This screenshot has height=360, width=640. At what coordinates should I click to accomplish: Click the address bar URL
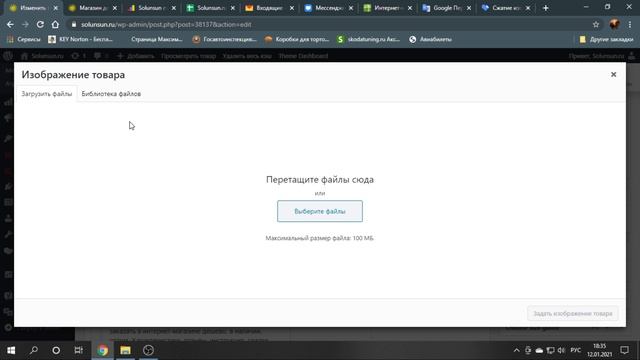[x=166, y=24]
